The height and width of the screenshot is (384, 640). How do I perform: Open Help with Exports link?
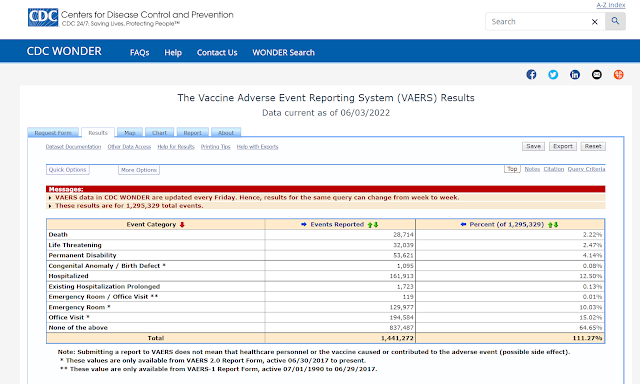(x=258, y=147)
